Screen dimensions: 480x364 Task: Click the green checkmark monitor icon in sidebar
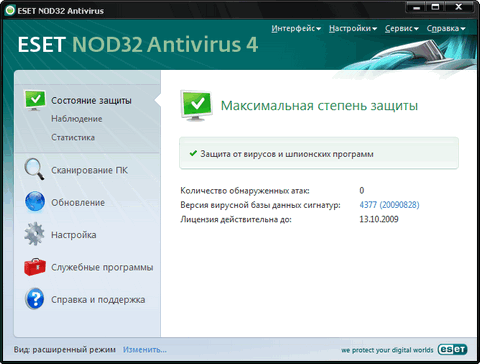[35, 100]
